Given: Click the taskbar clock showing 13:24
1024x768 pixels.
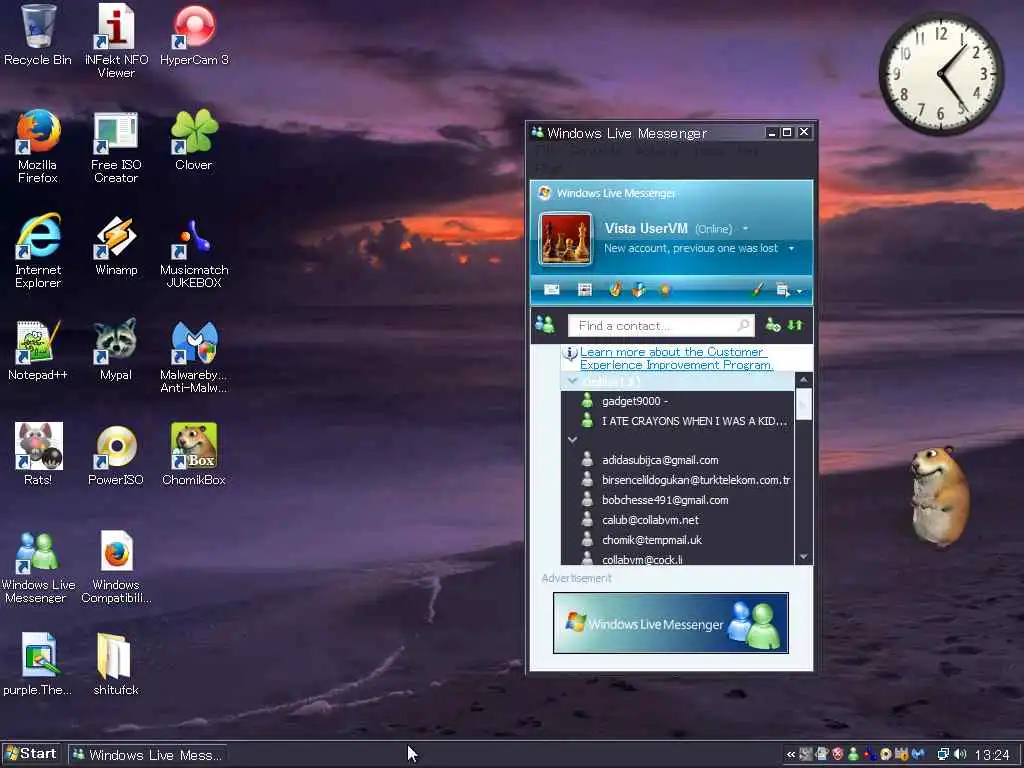Looking at the screenshot, I should pyautogui.click(x=992, y=755).
